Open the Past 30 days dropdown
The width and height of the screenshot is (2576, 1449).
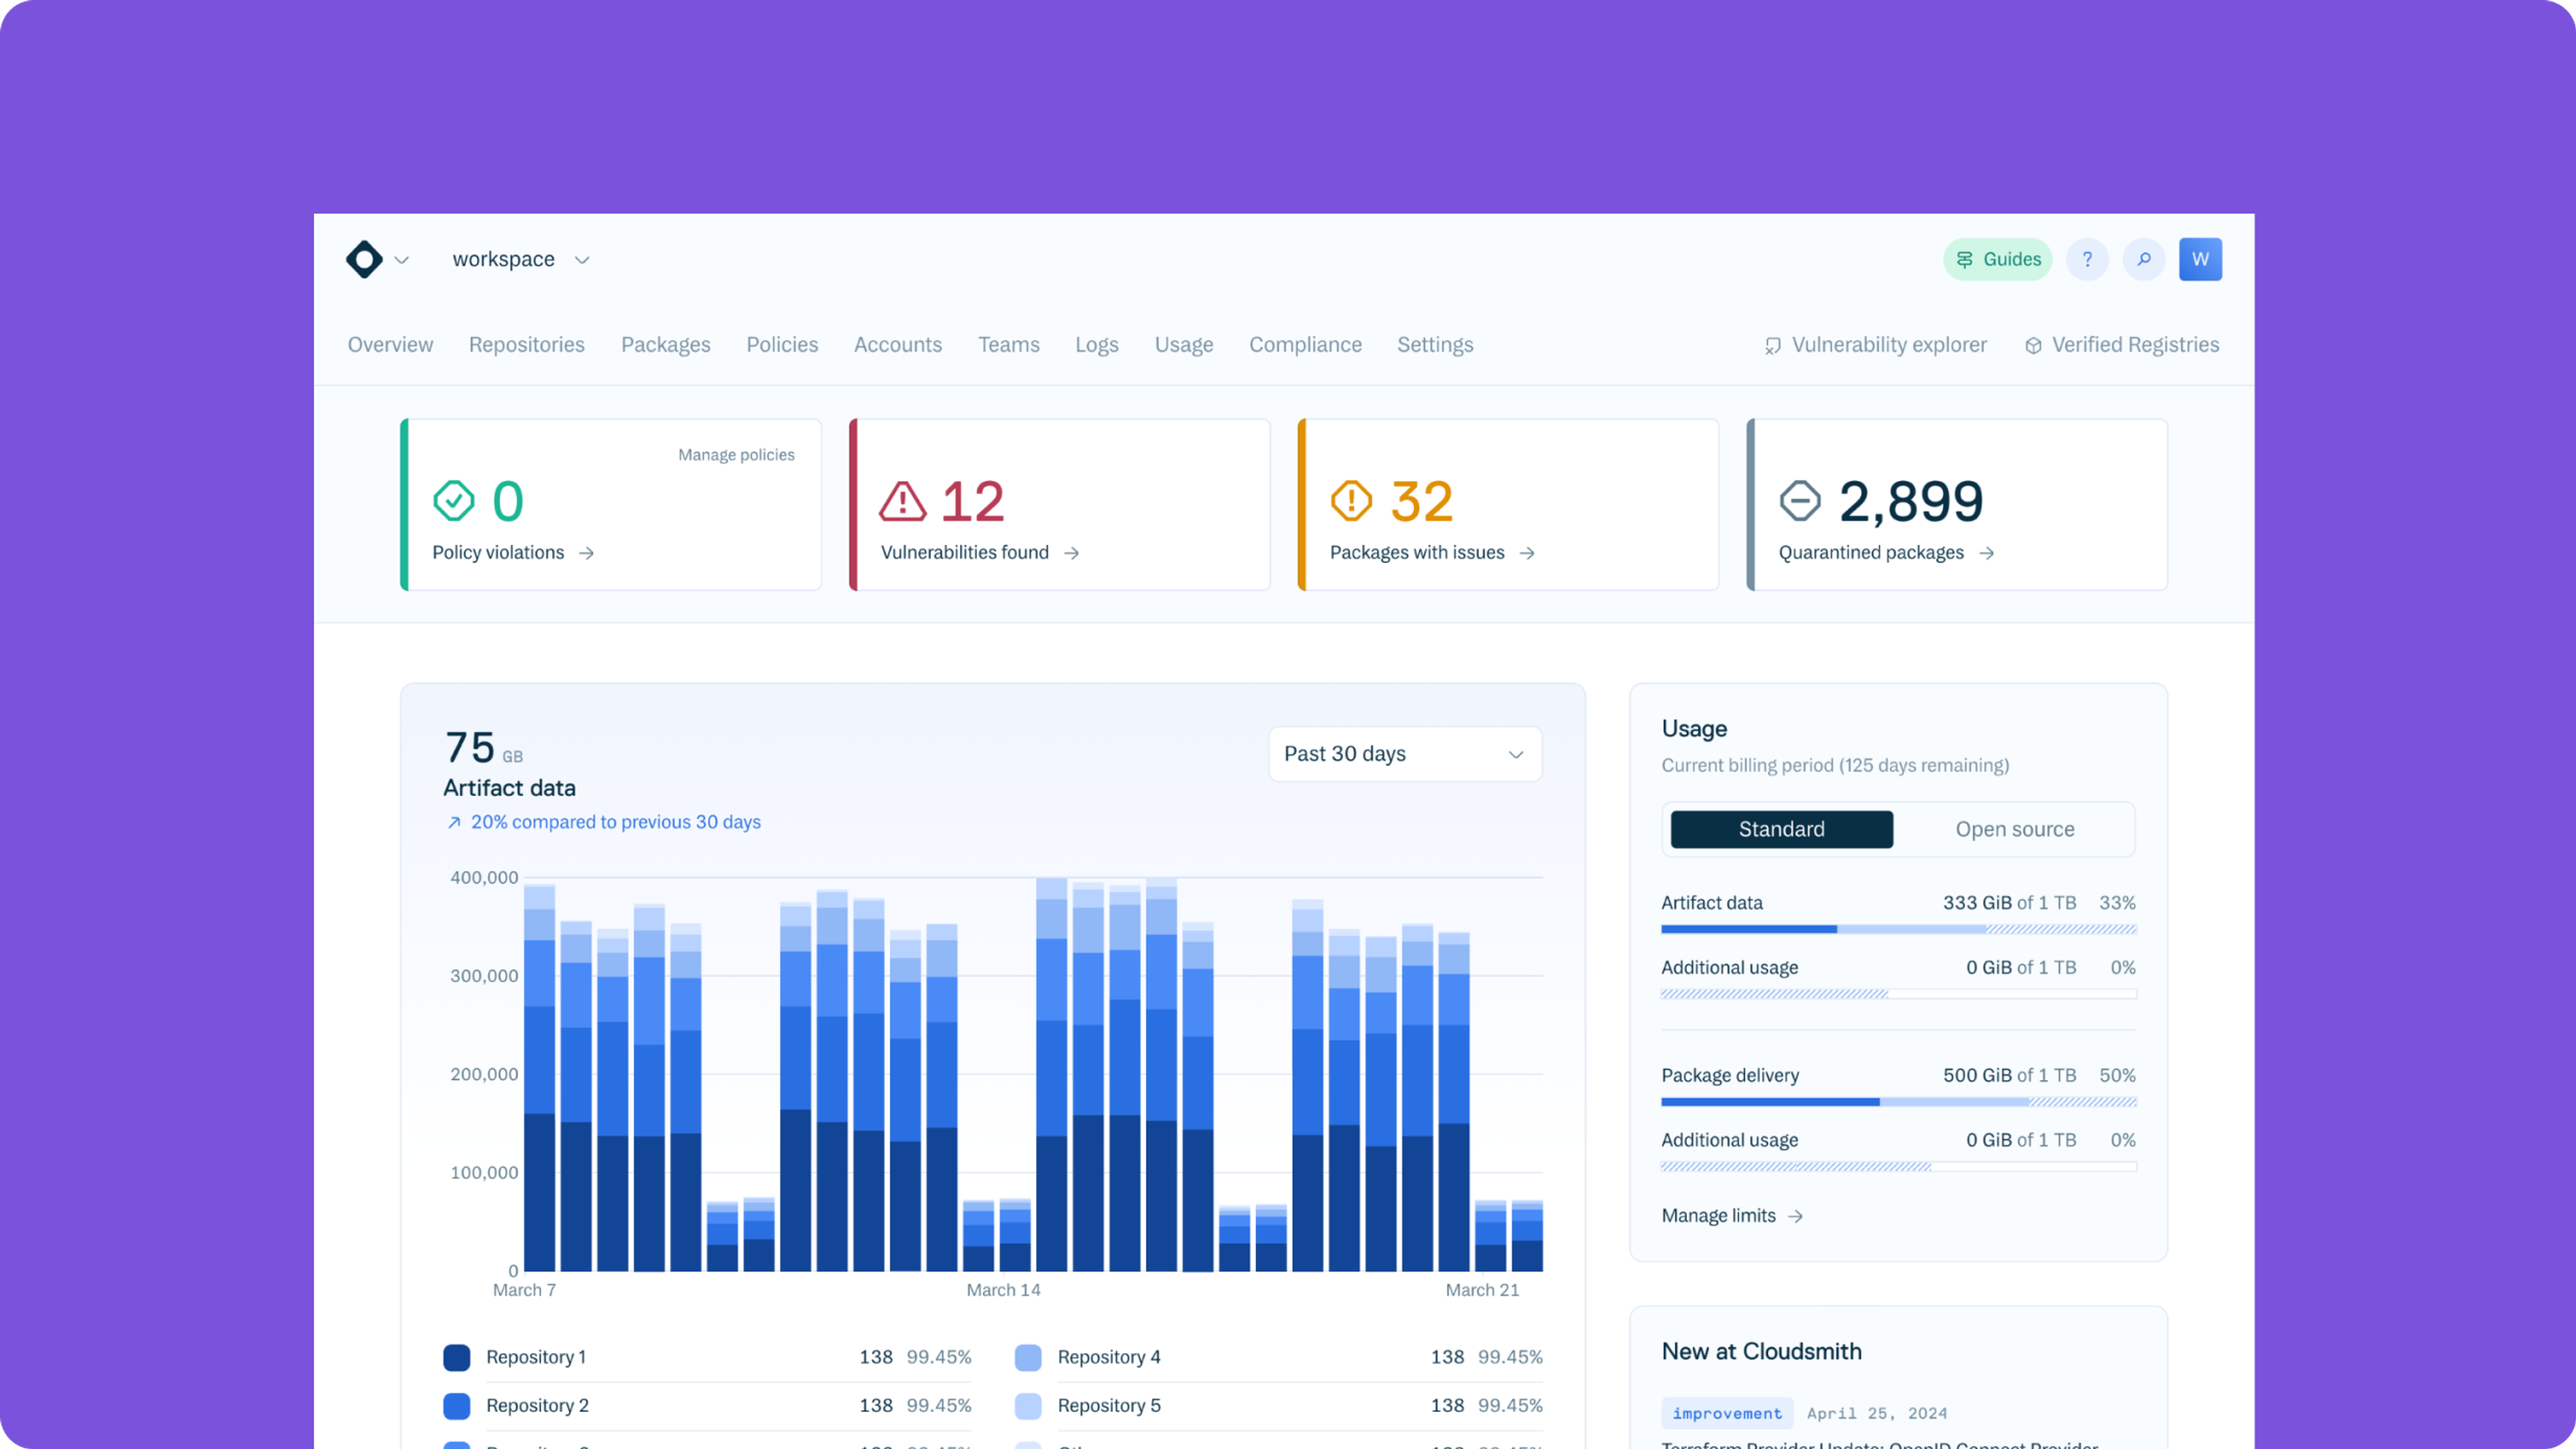click(1404, 754)
